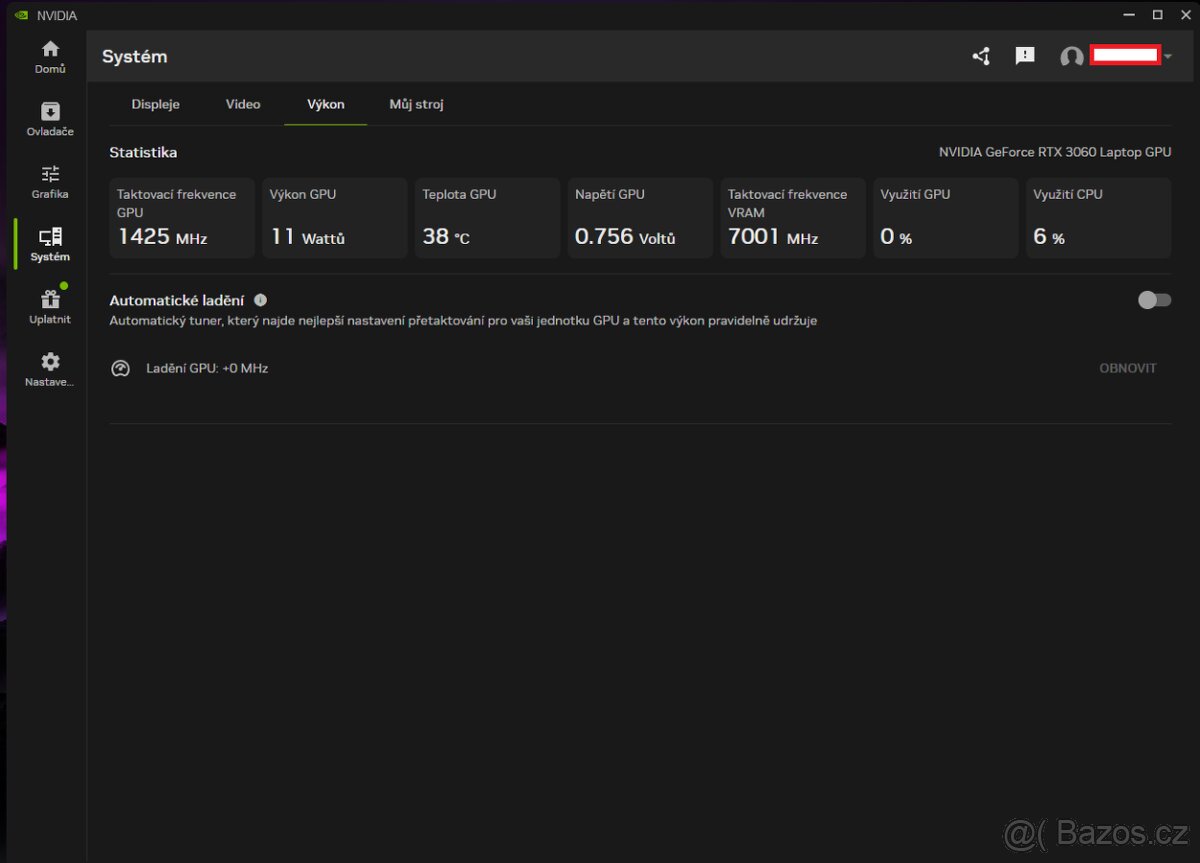Click the Ladění GPU: +0 MHz row

[x=206, y=368]
